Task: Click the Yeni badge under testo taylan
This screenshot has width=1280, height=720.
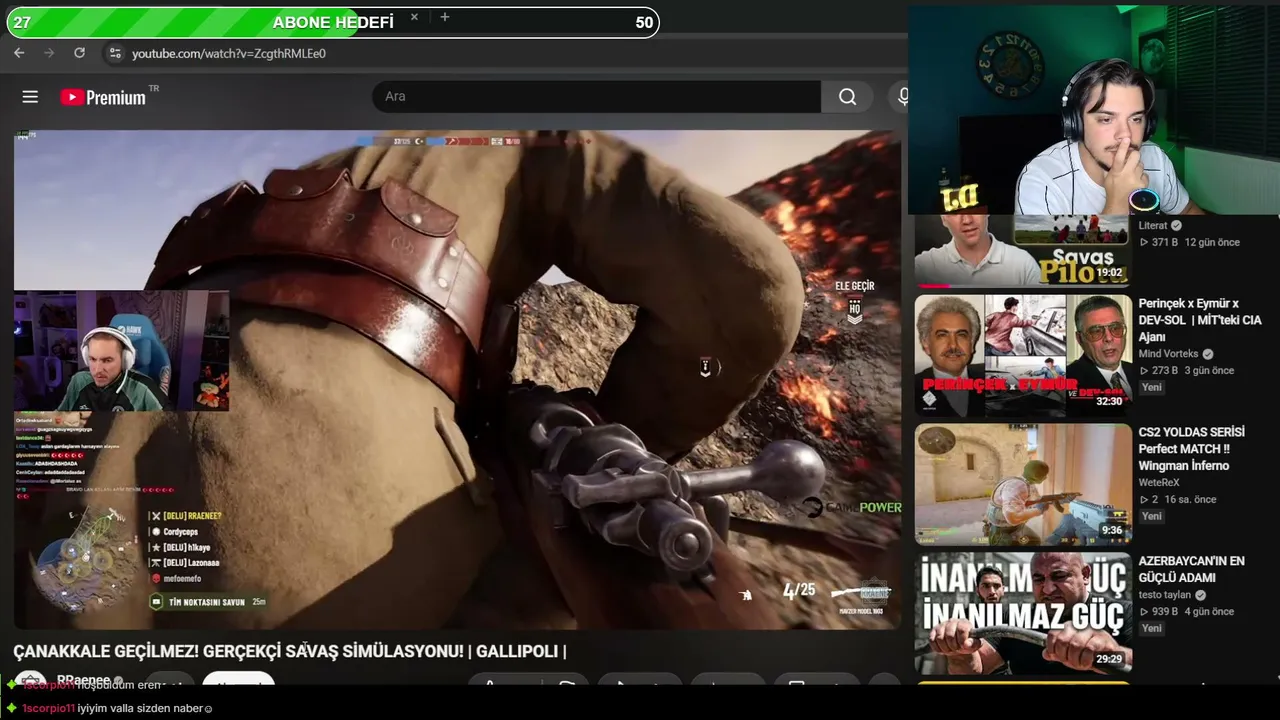Action: [1152, 629]
